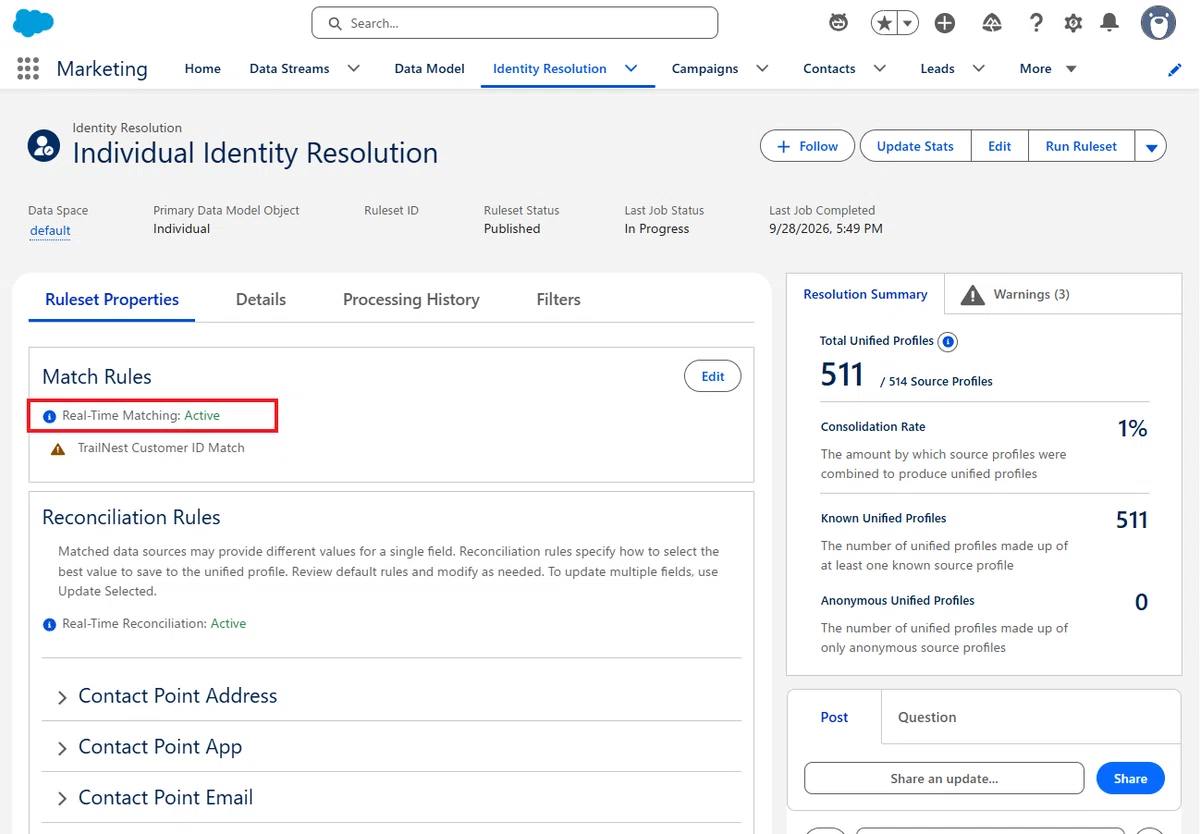This screenshot has width=1200, height=834.
Task: Click the Salesforce cloud logo
Action: (33, 22)
